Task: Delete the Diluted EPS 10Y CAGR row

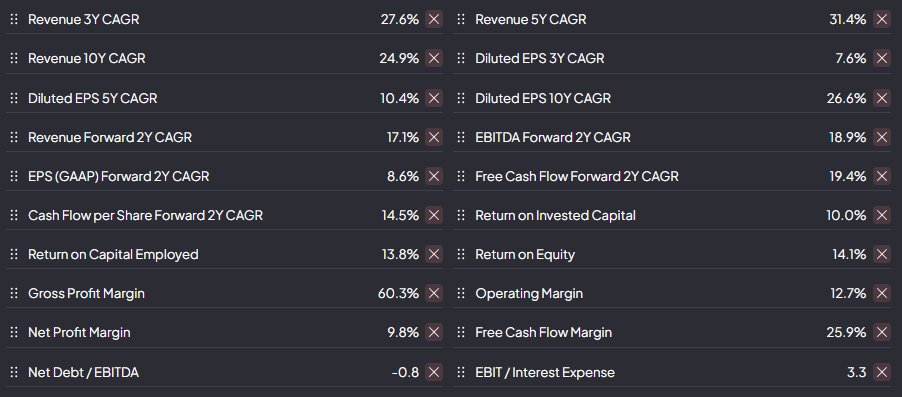Action: click(882, 98)
